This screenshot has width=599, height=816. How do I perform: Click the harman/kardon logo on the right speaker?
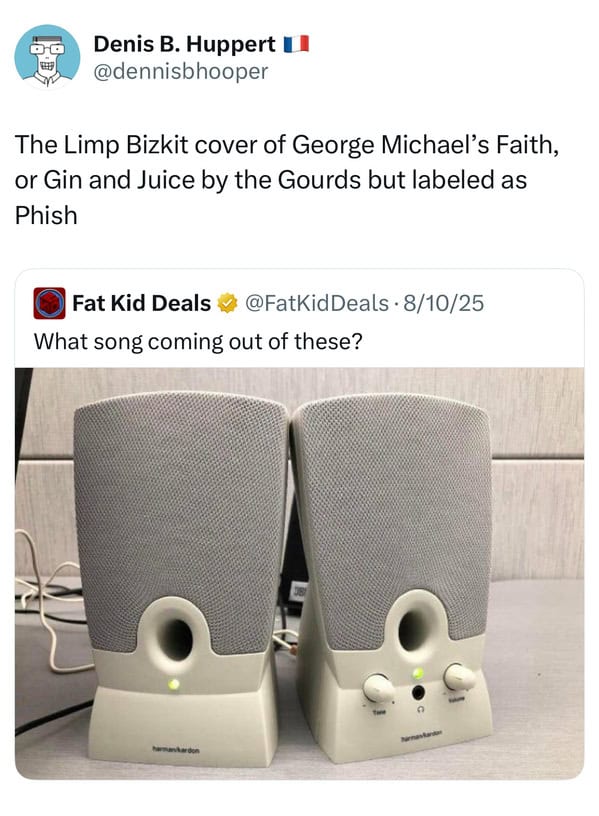[421, 734]
